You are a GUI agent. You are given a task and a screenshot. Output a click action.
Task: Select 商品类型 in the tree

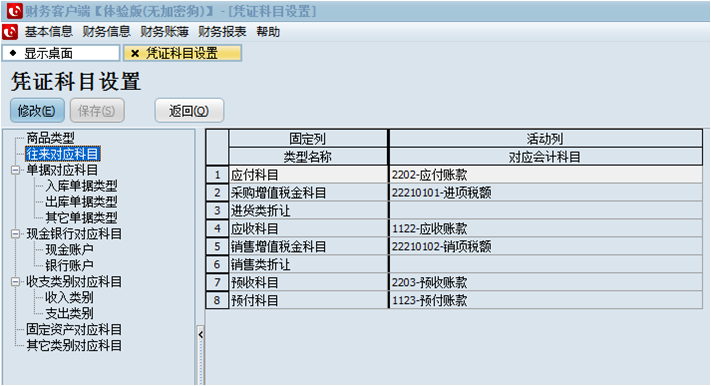tap(50, 138)
